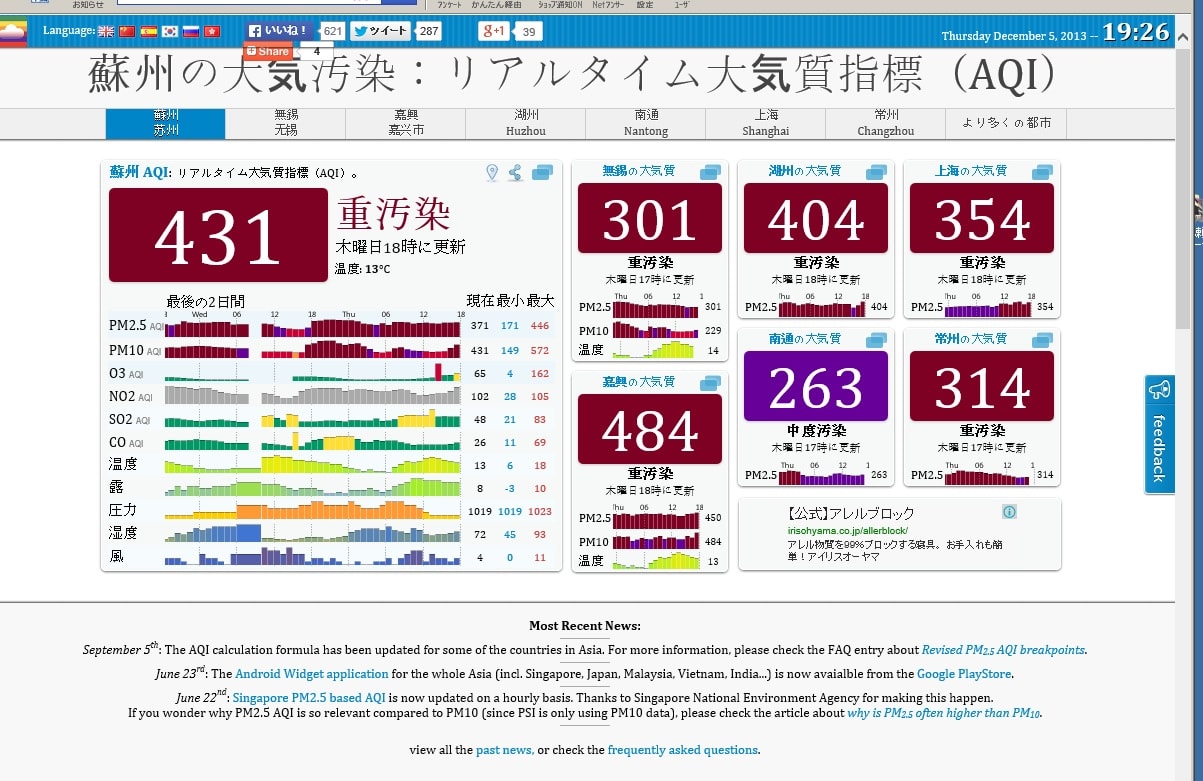Select the 蘇州 苏州 city tab
The height and width of the screenshot is (781, 1203).
166,123
